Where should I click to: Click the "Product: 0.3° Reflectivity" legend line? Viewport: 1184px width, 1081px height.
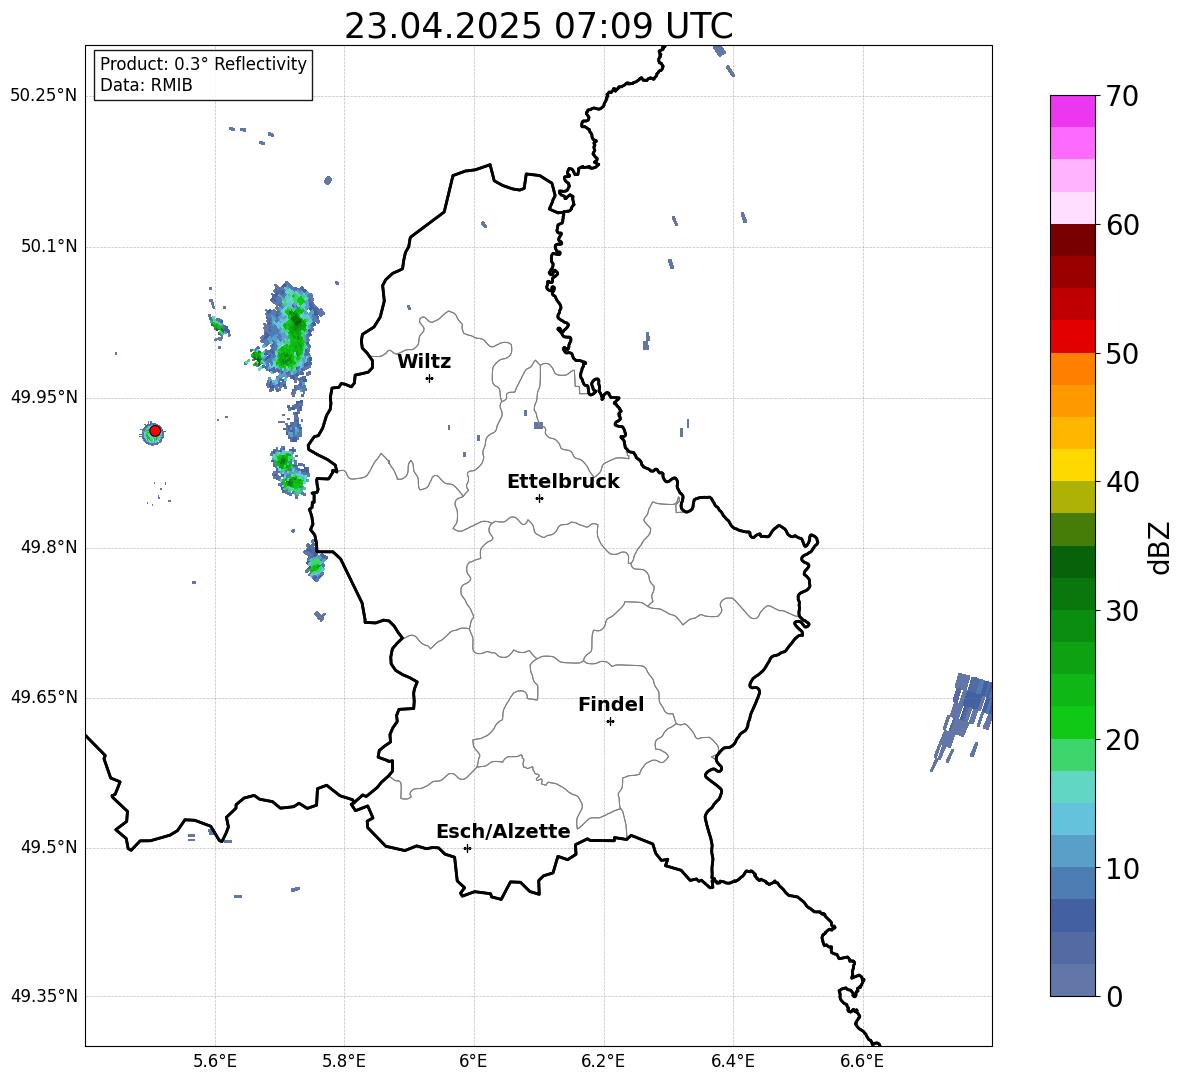pos(203,64)
